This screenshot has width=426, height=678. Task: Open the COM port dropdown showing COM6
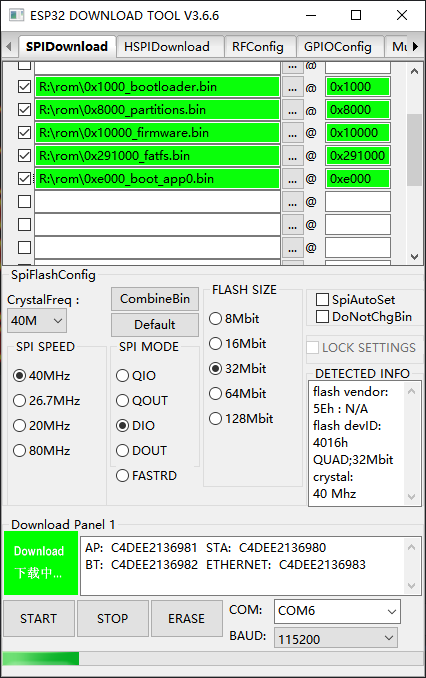tap(337, 611)
